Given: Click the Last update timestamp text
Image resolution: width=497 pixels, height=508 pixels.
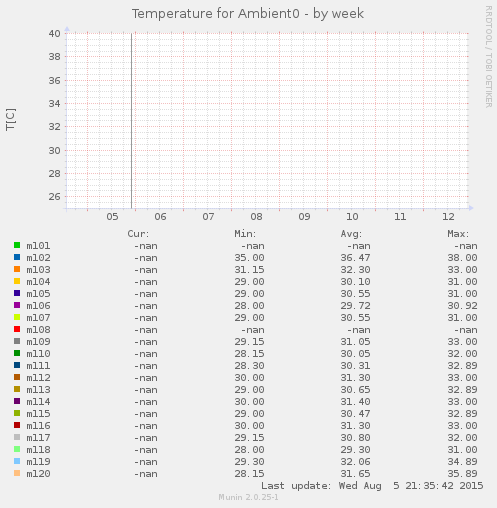Looking at the screenshot, I should pos(372,486).
